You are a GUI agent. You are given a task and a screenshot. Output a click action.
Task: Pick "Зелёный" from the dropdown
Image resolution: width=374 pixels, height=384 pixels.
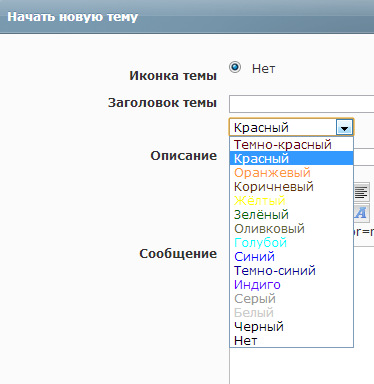291,214
